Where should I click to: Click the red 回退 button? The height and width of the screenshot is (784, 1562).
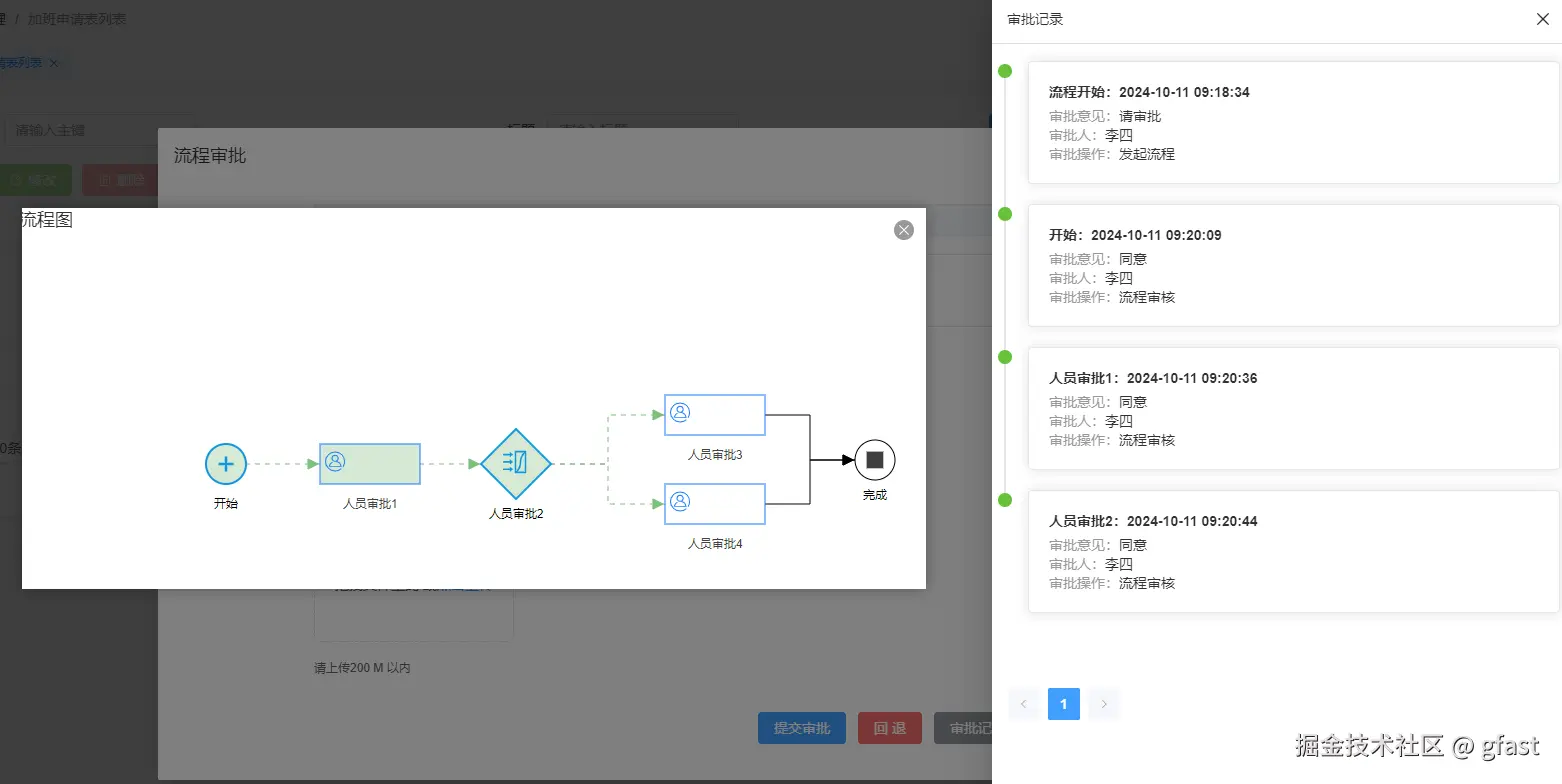890,728
